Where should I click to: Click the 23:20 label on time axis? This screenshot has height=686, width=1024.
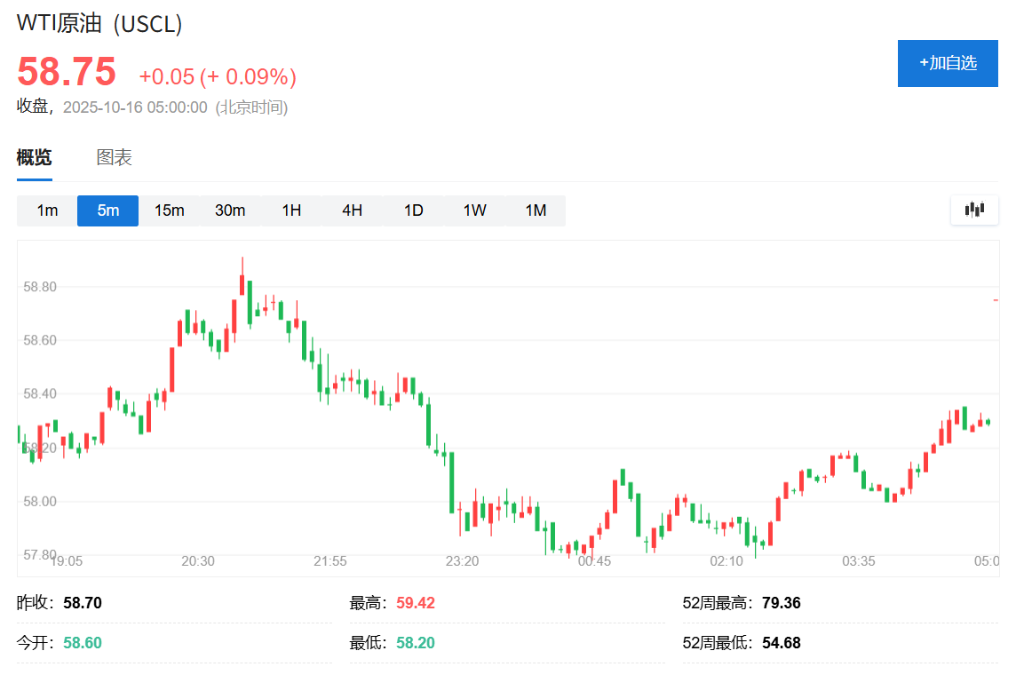[462, 561]
